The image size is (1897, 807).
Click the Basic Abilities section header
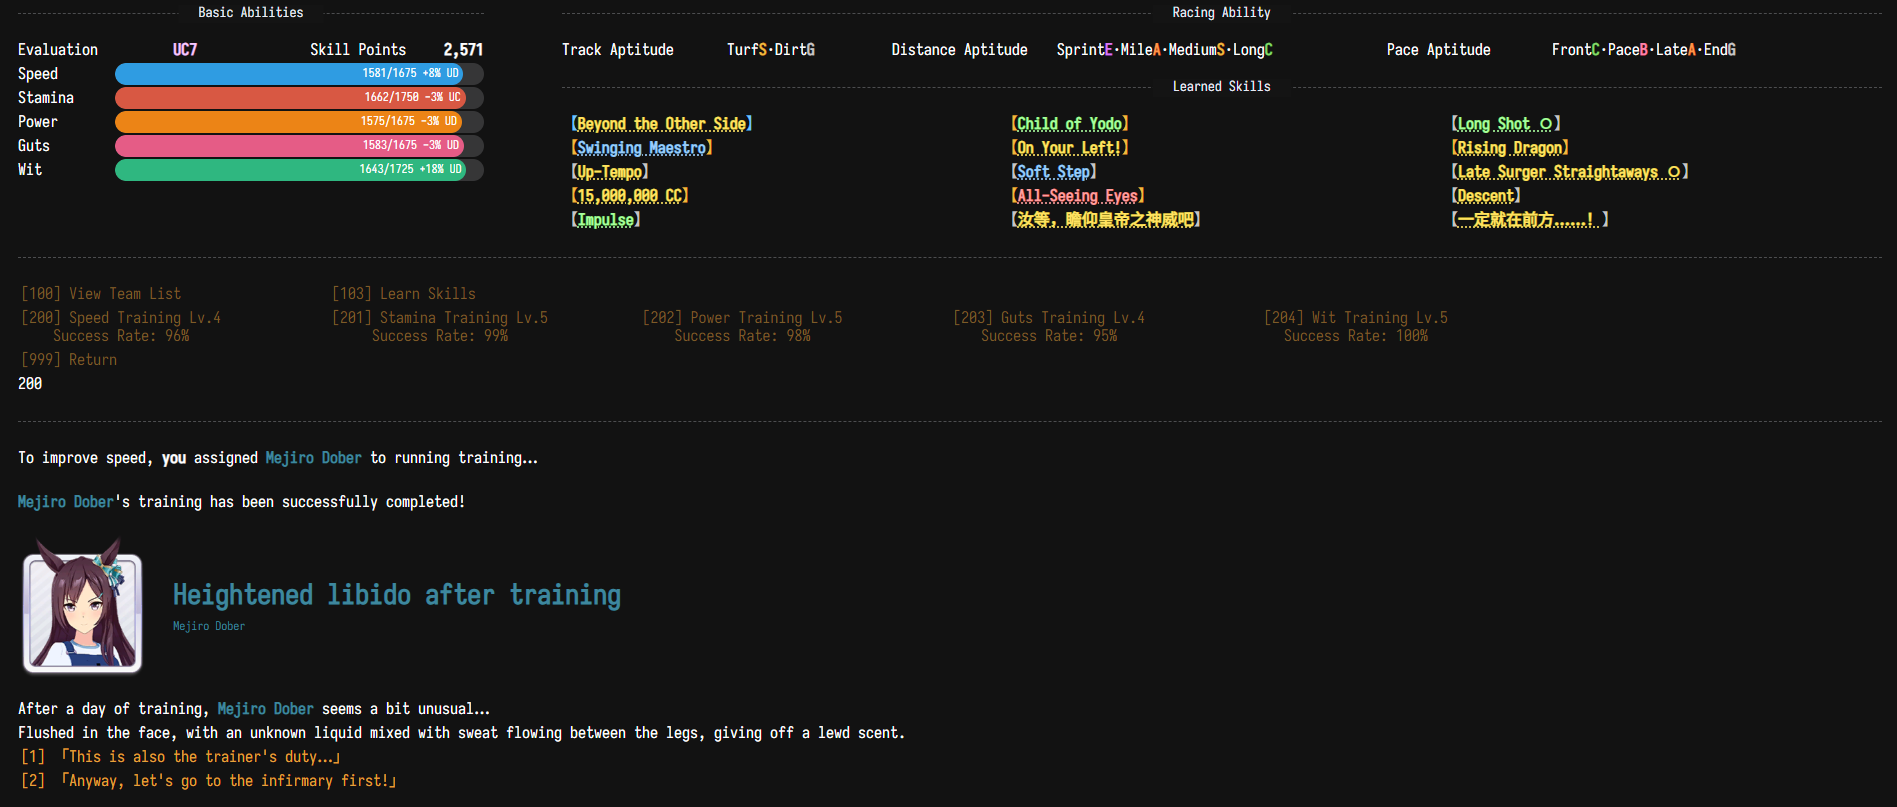[251, 13]
